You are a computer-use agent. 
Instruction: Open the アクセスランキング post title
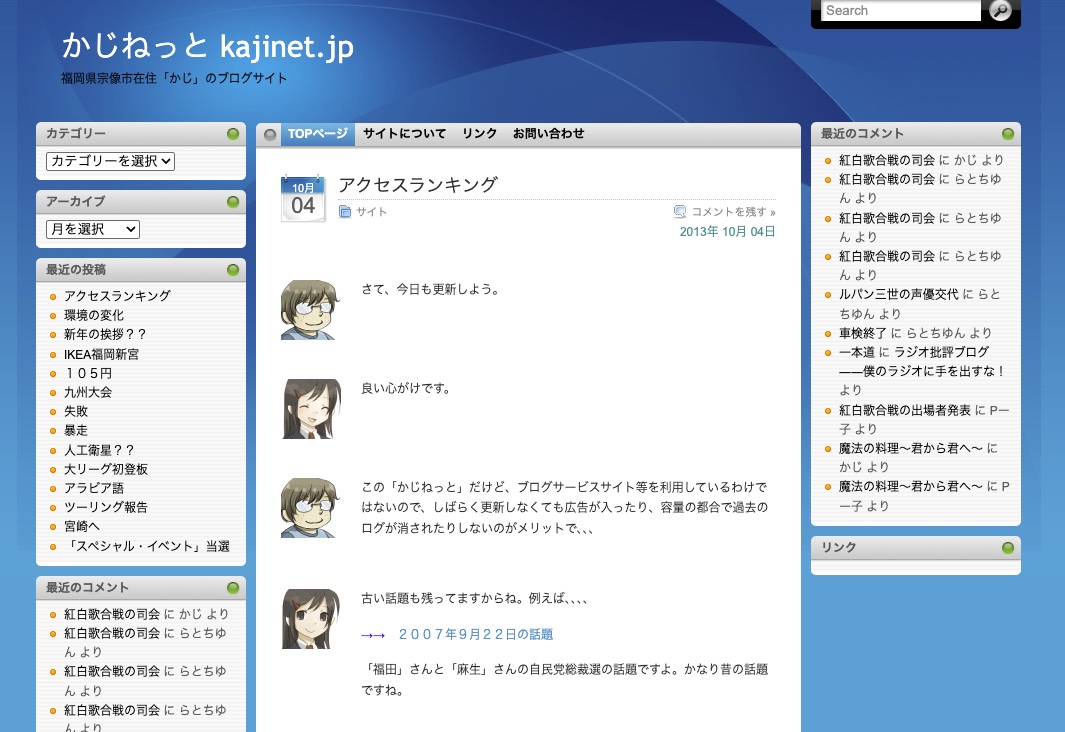418,185
